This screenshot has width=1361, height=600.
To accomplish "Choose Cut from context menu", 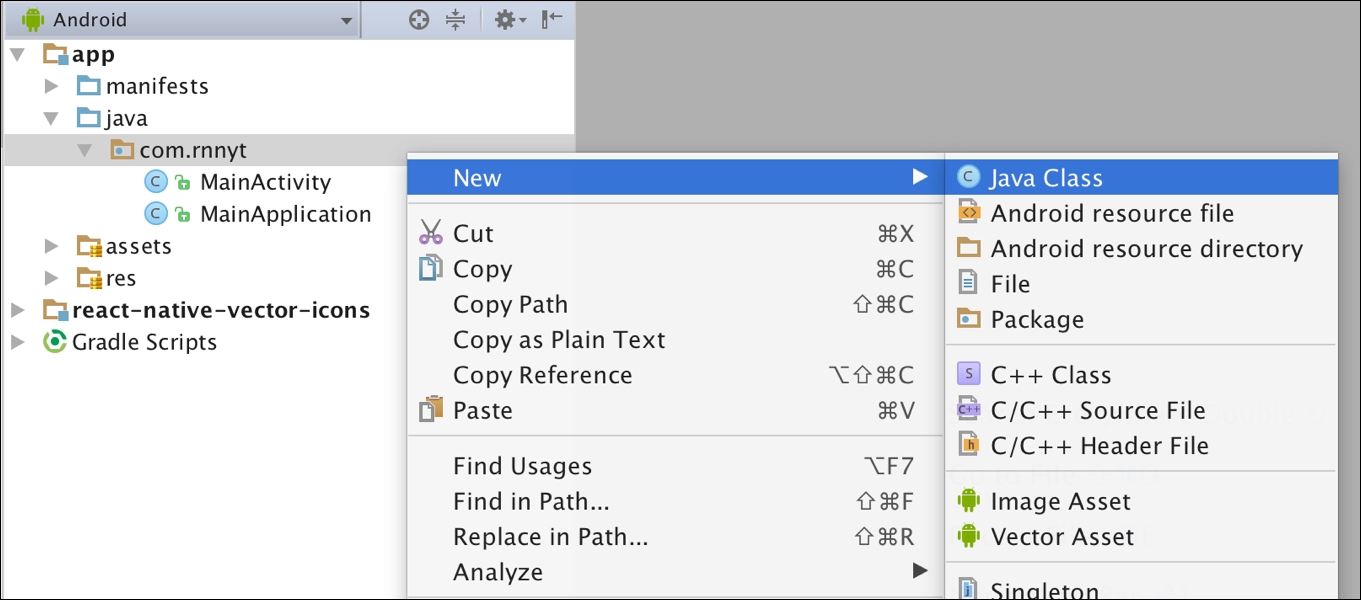I will click(675, 234).
